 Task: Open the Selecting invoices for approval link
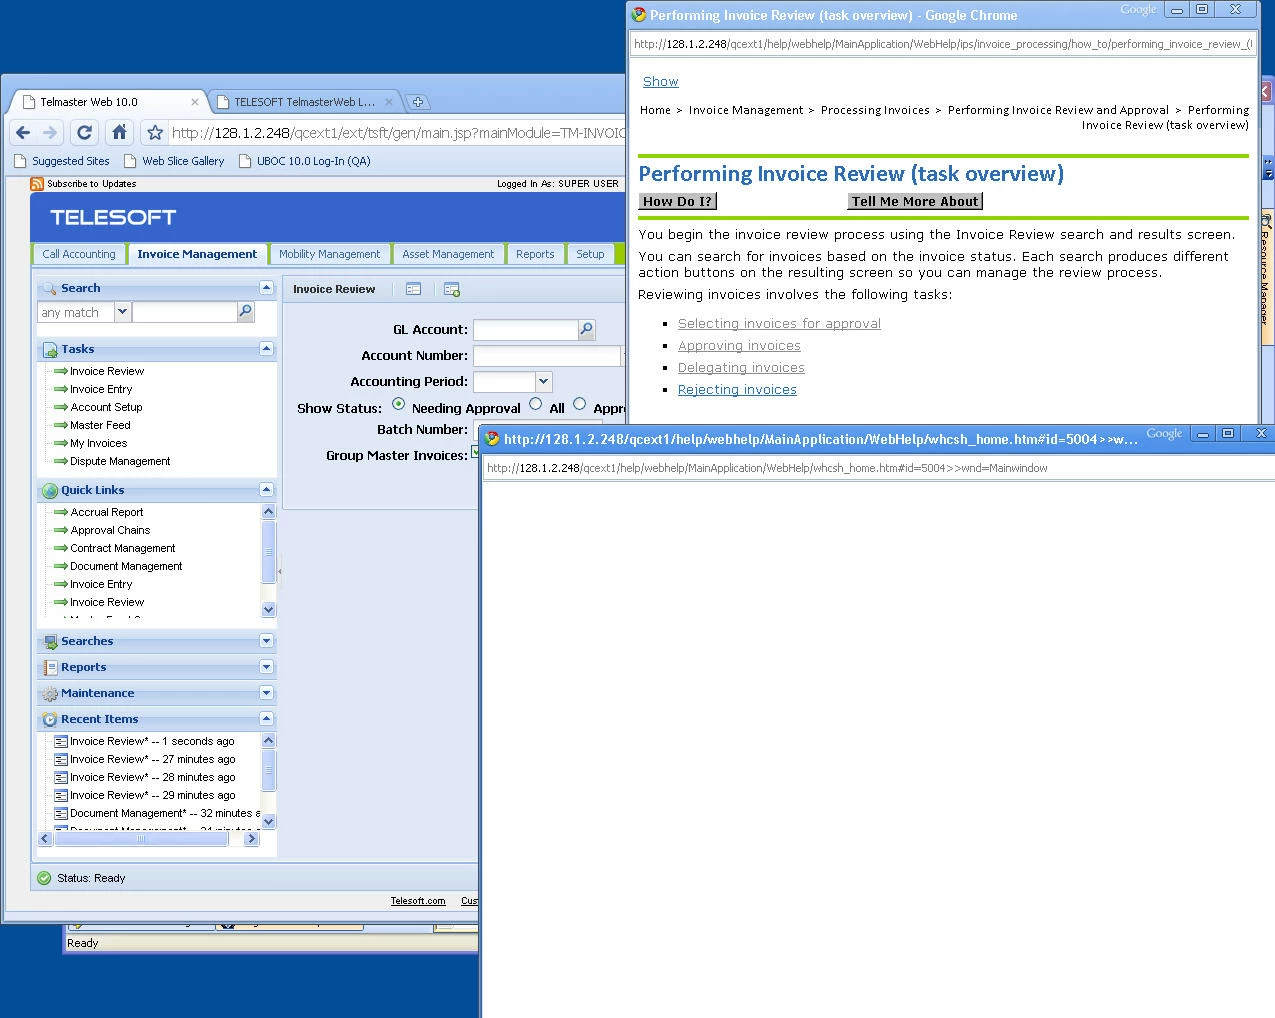[779, 323]
